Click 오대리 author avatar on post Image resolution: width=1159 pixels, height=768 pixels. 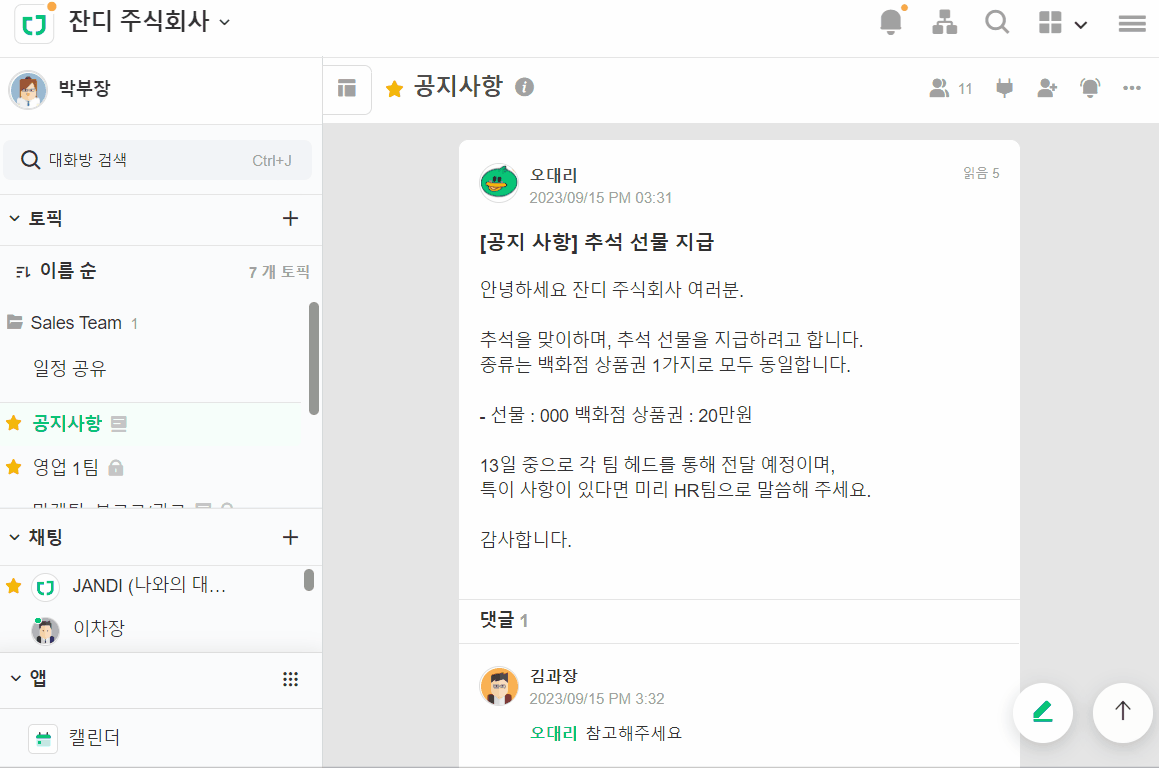tap(499, 183)
